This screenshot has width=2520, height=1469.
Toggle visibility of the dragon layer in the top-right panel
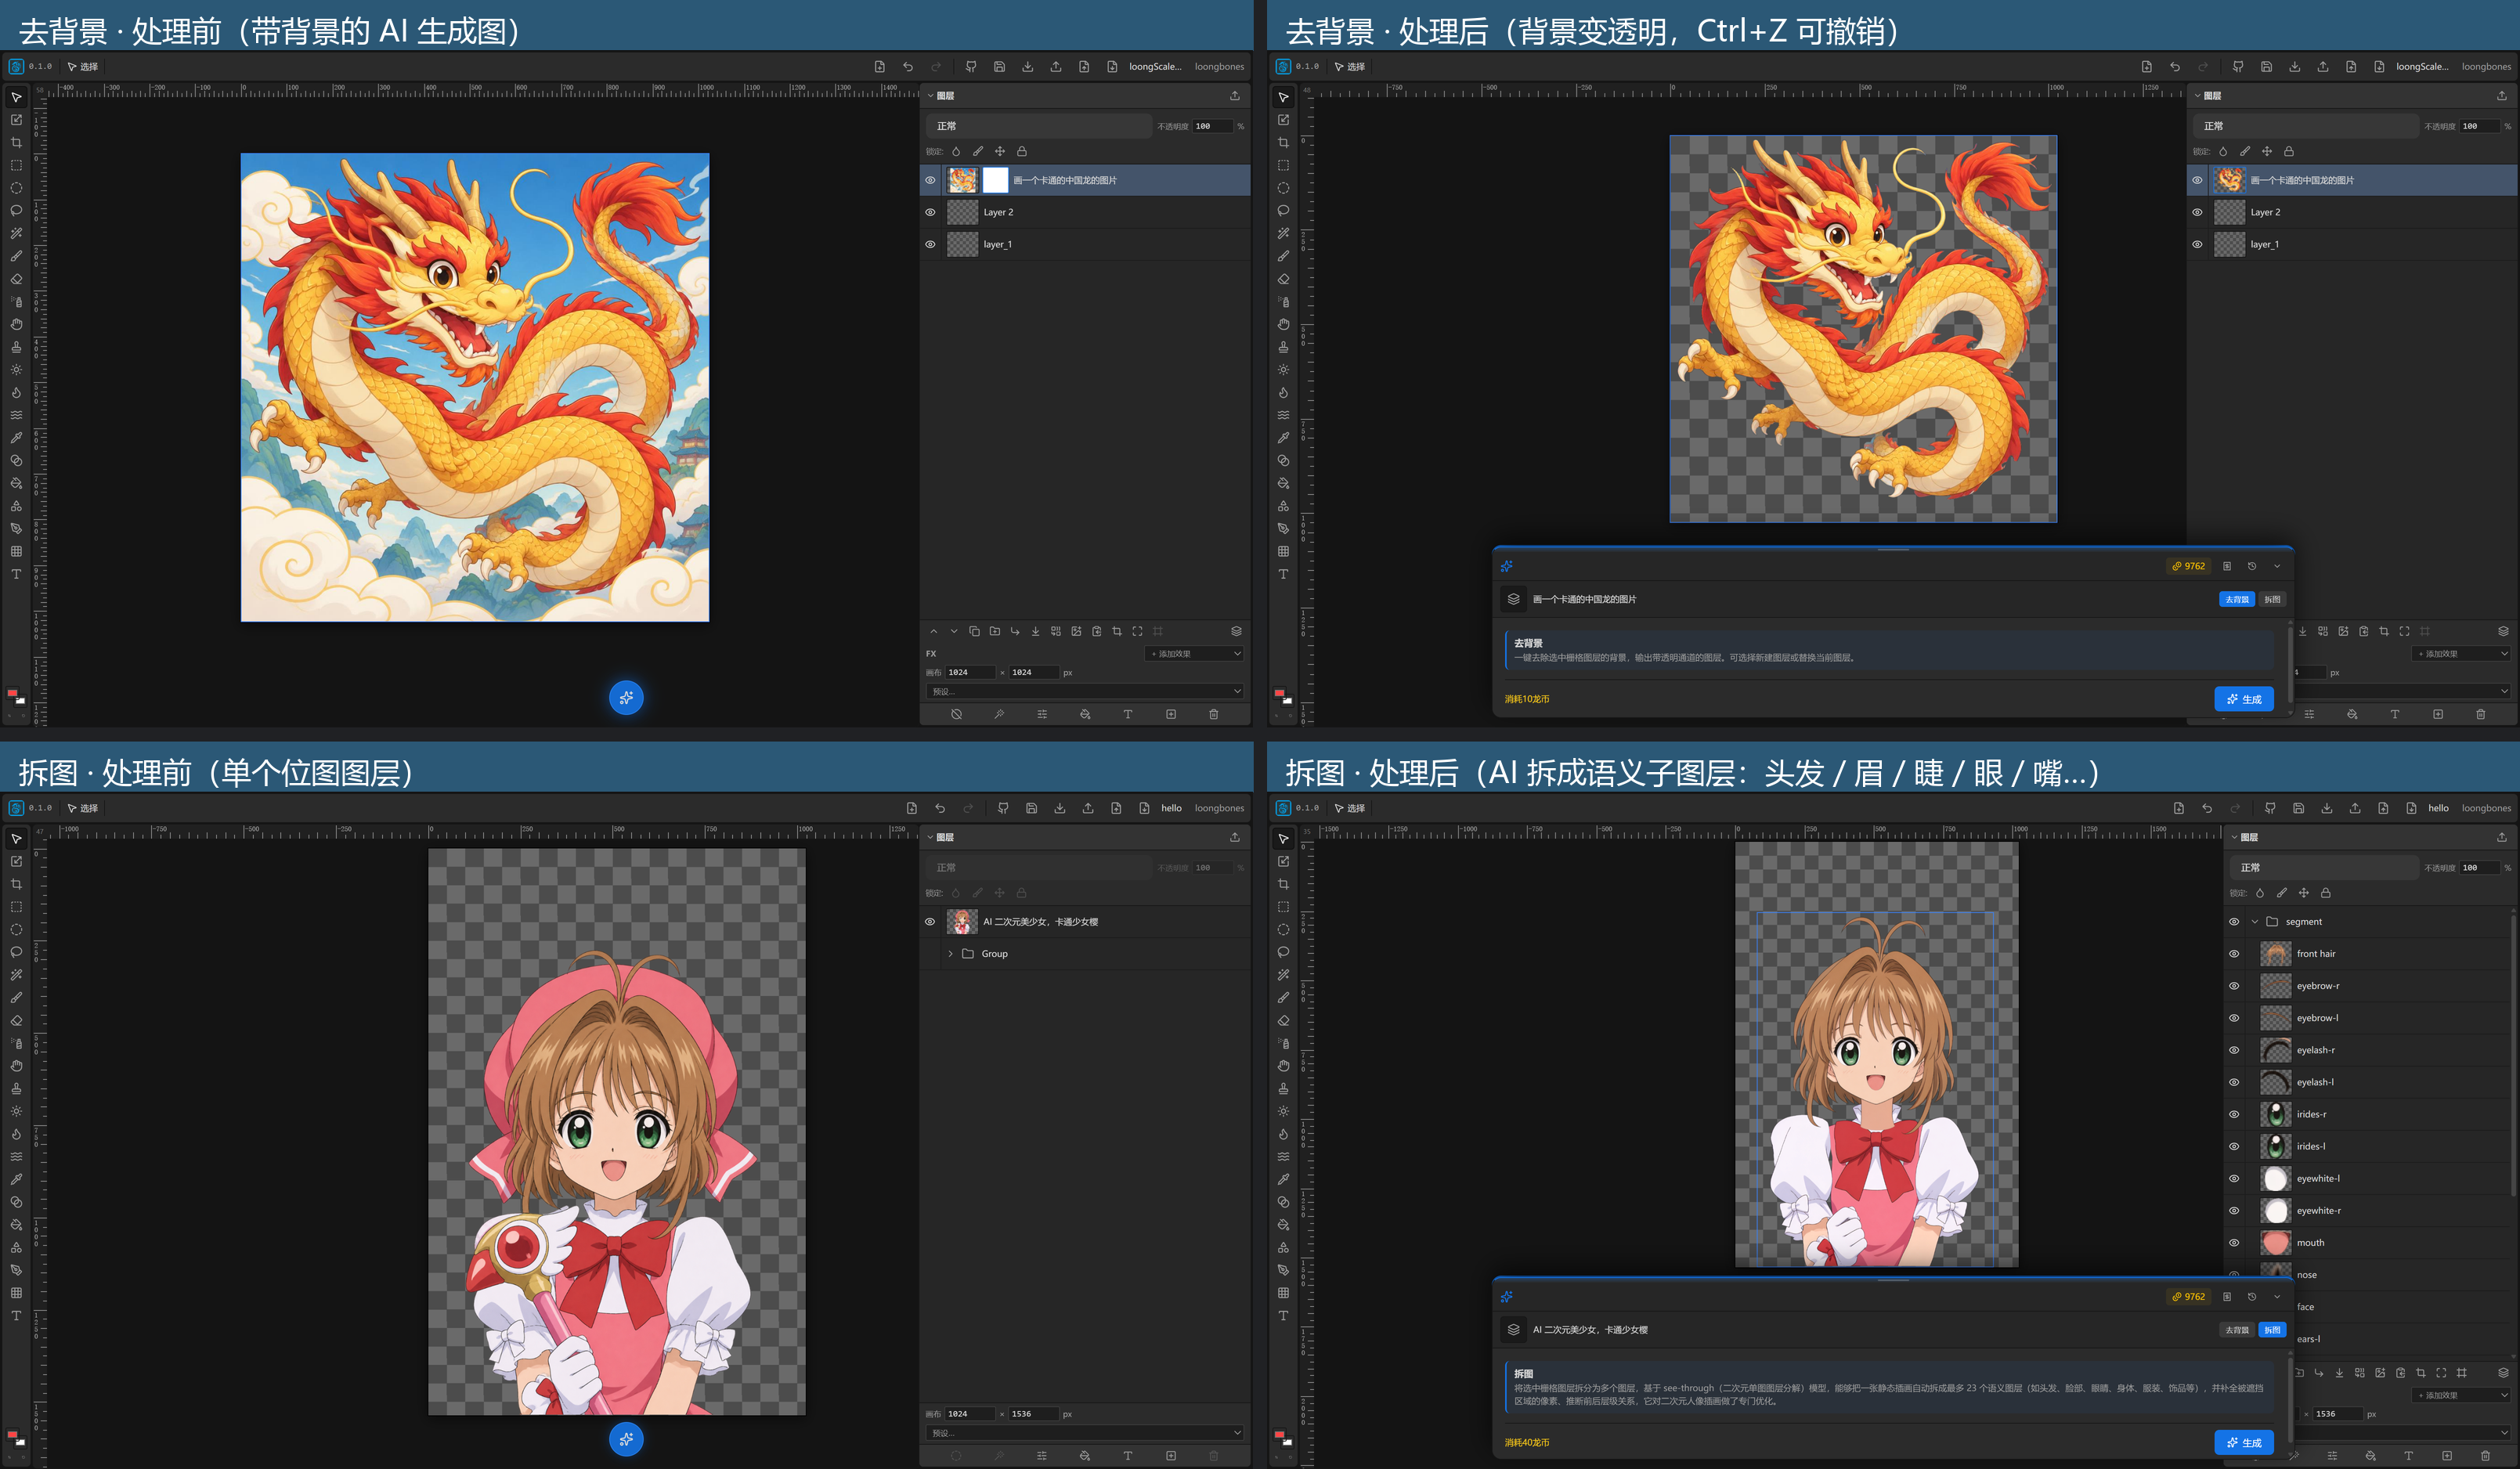(x=2197, y=180)
